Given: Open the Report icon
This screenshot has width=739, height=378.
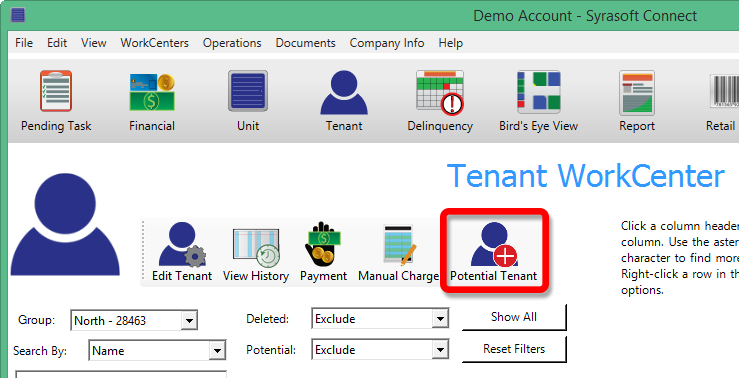Looking at the screenshot, I should pos(637,92).
